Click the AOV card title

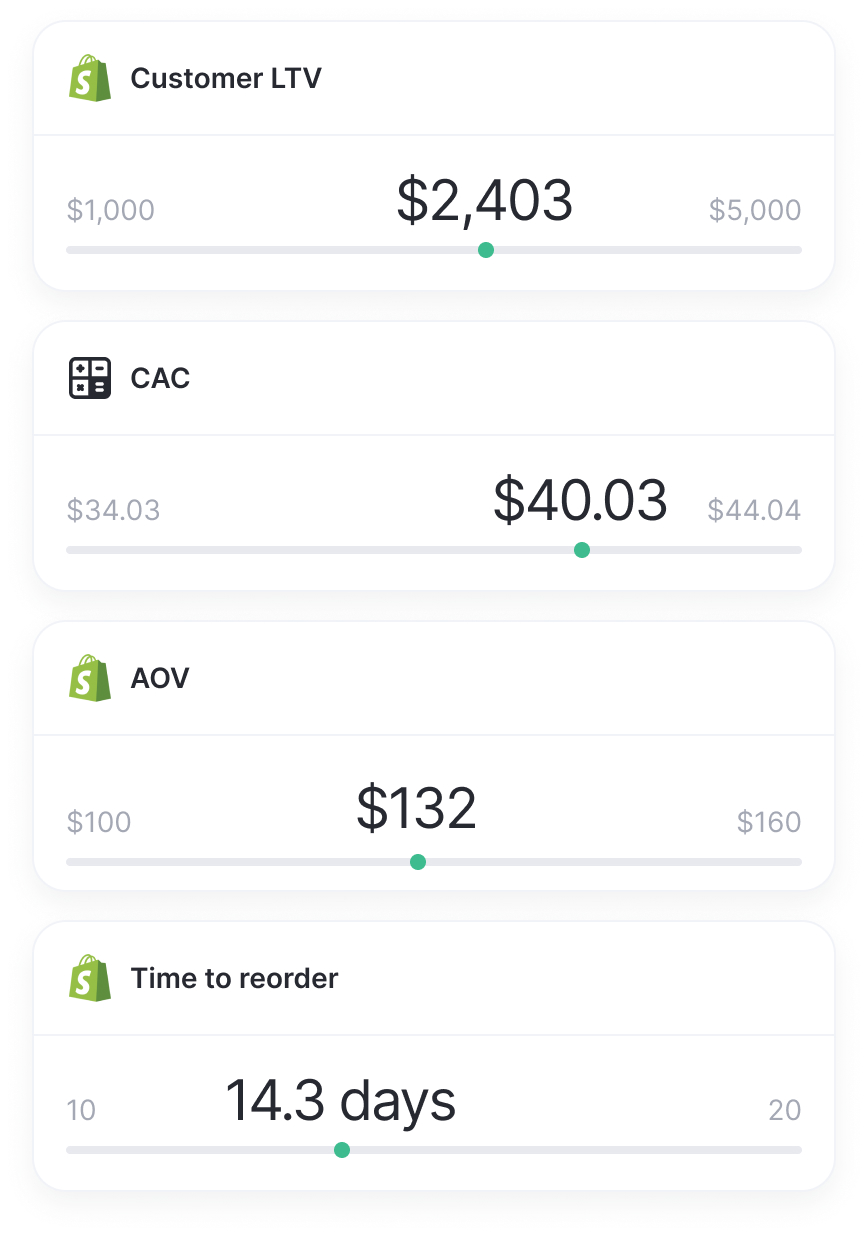pyautogui.click(x=160, y=678)
